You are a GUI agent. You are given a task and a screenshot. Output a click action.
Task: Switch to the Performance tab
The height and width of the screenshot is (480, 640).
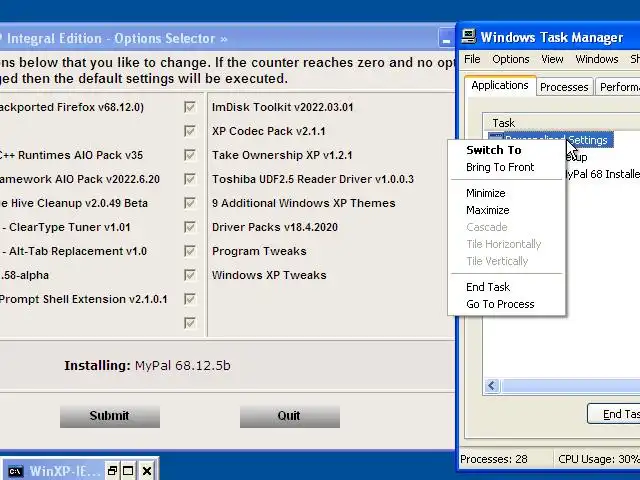tap(618, 87)
